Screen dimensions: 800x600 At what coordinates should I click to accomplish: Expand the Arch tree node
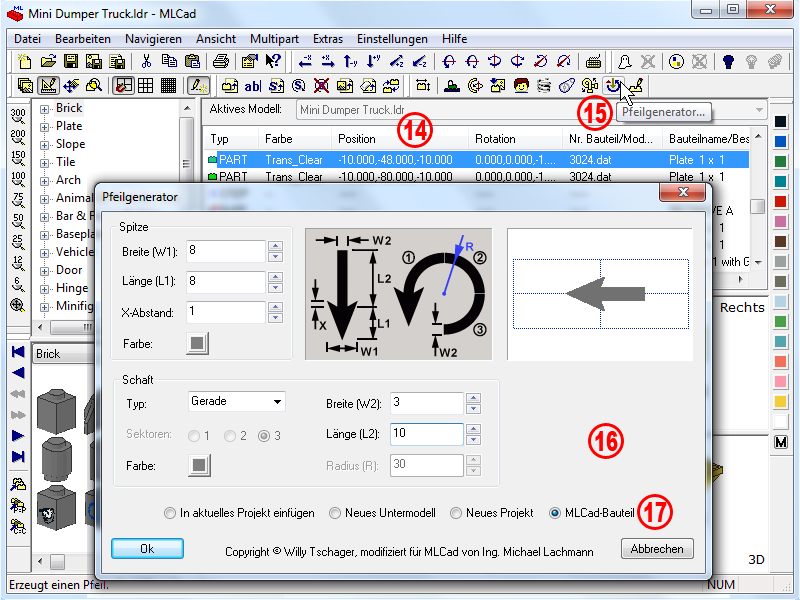click(44, 181)
